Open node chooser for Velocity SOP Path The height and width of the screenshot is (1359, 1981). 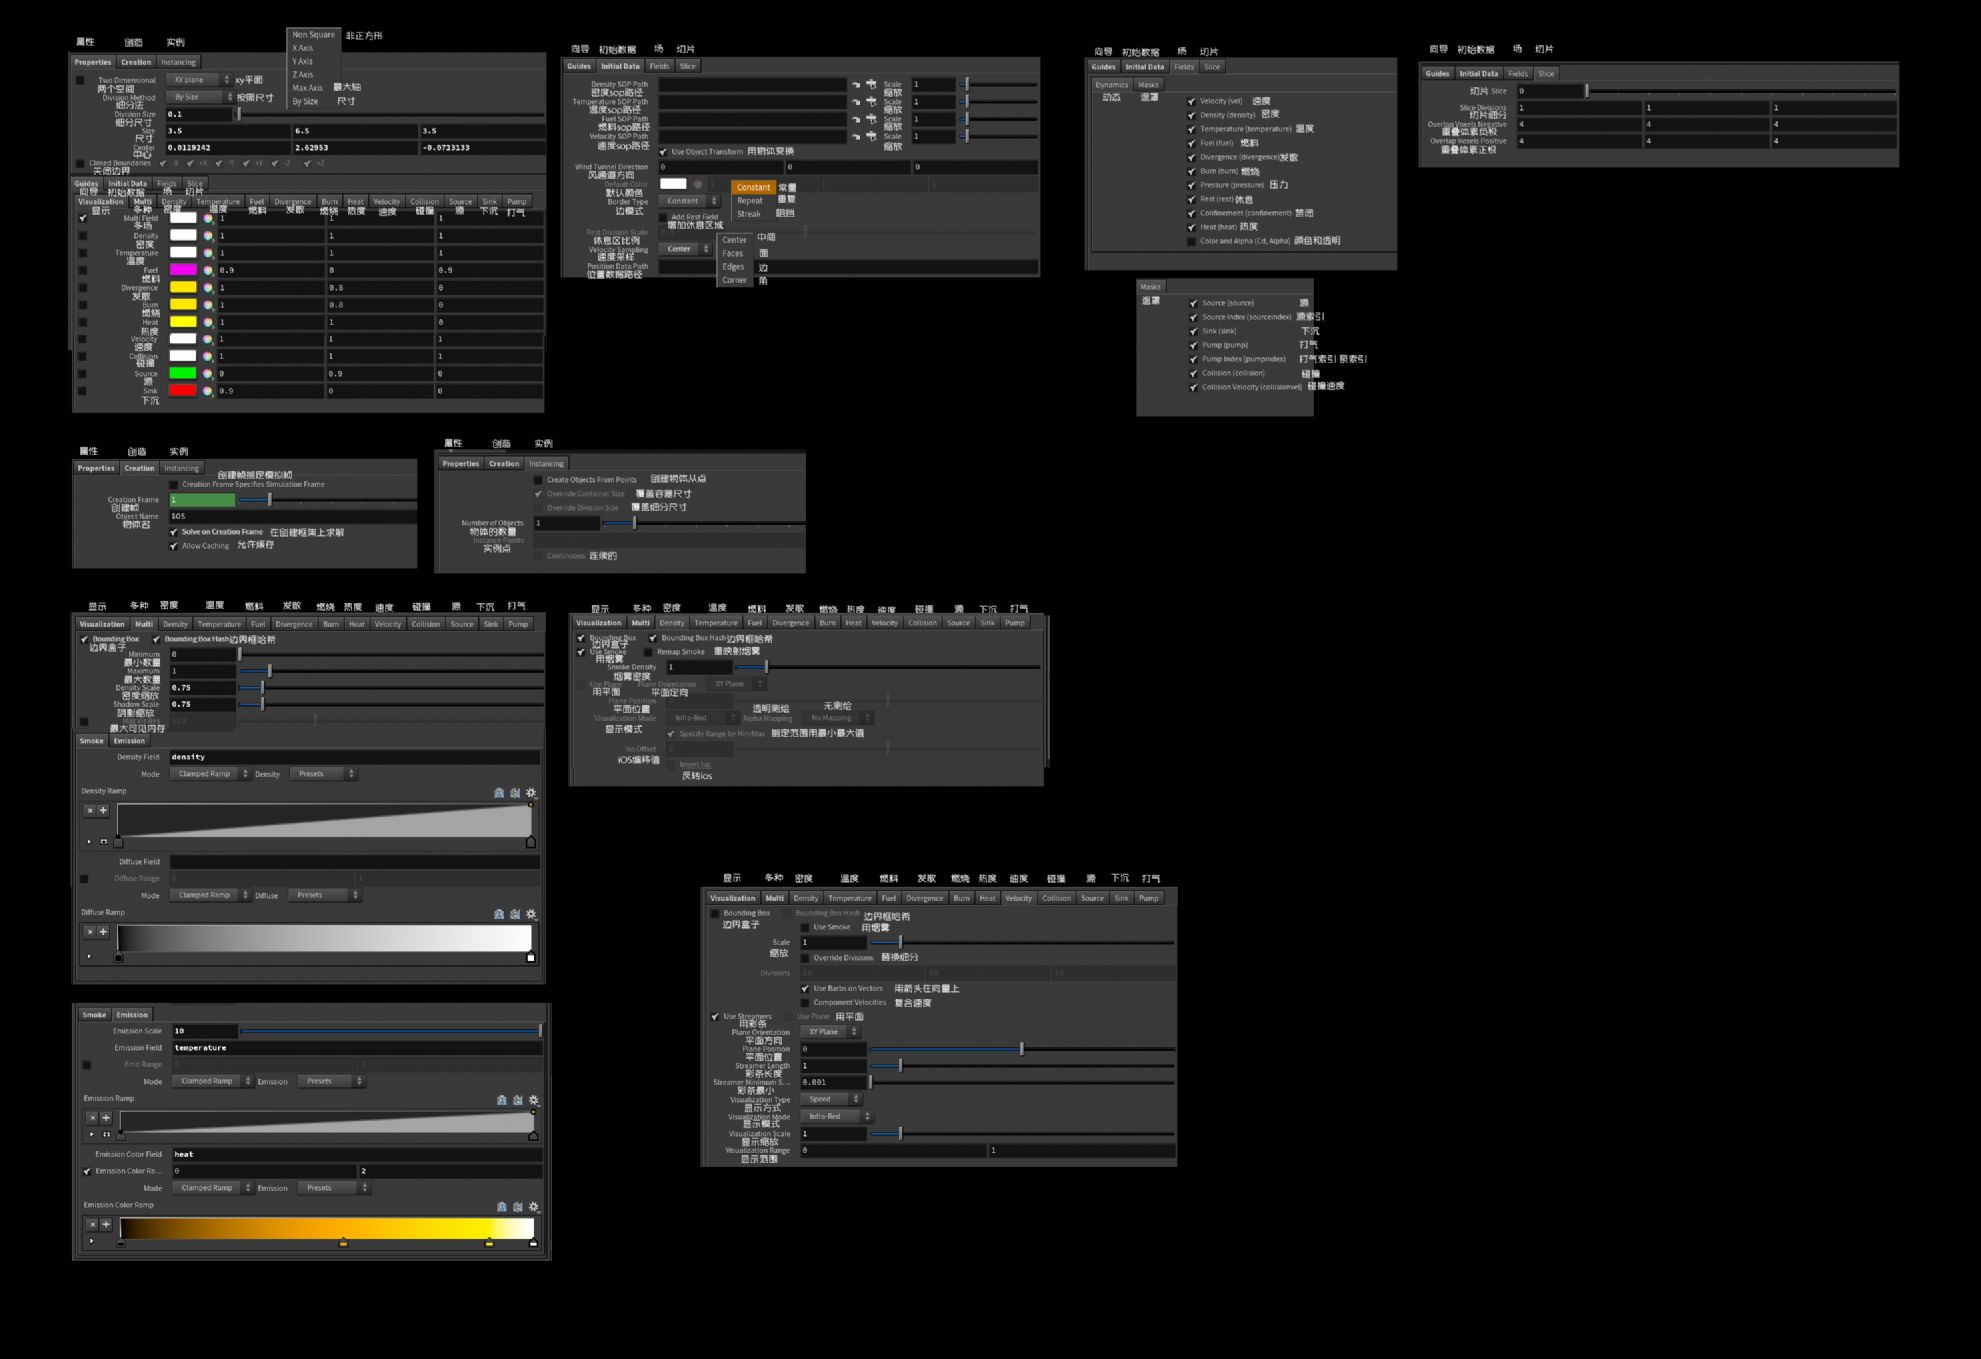[871, 136]
